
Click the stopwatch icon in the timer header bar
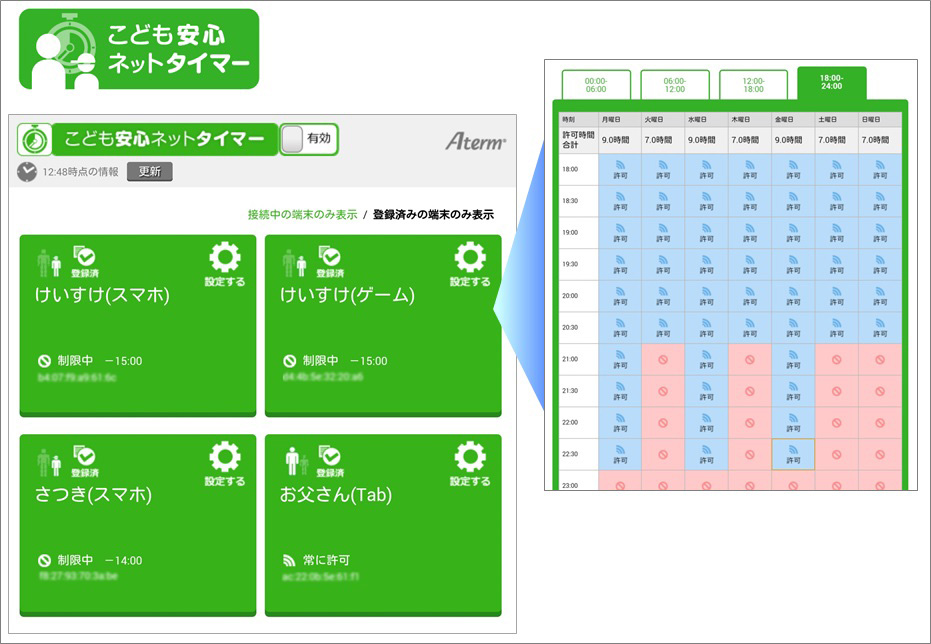pos(34,140)
